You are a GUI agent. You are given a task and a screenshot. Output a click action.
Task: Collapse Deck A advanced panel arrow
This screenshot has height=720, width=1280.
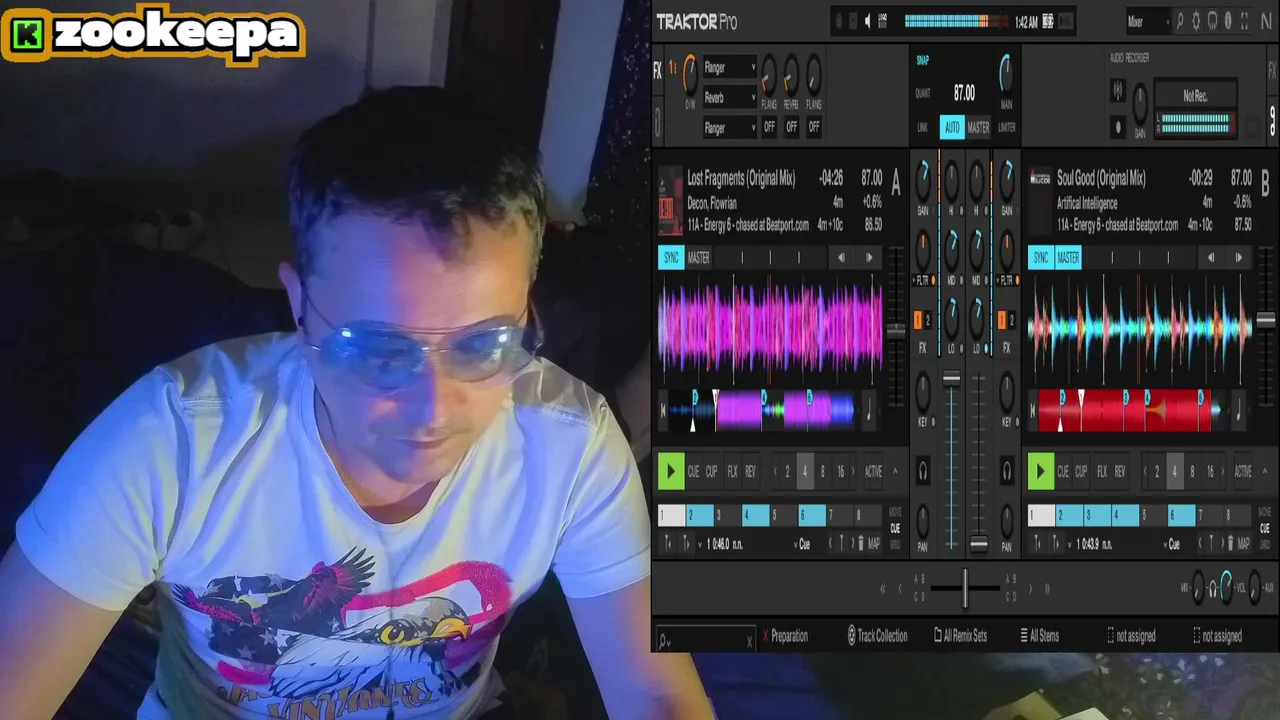895,471
